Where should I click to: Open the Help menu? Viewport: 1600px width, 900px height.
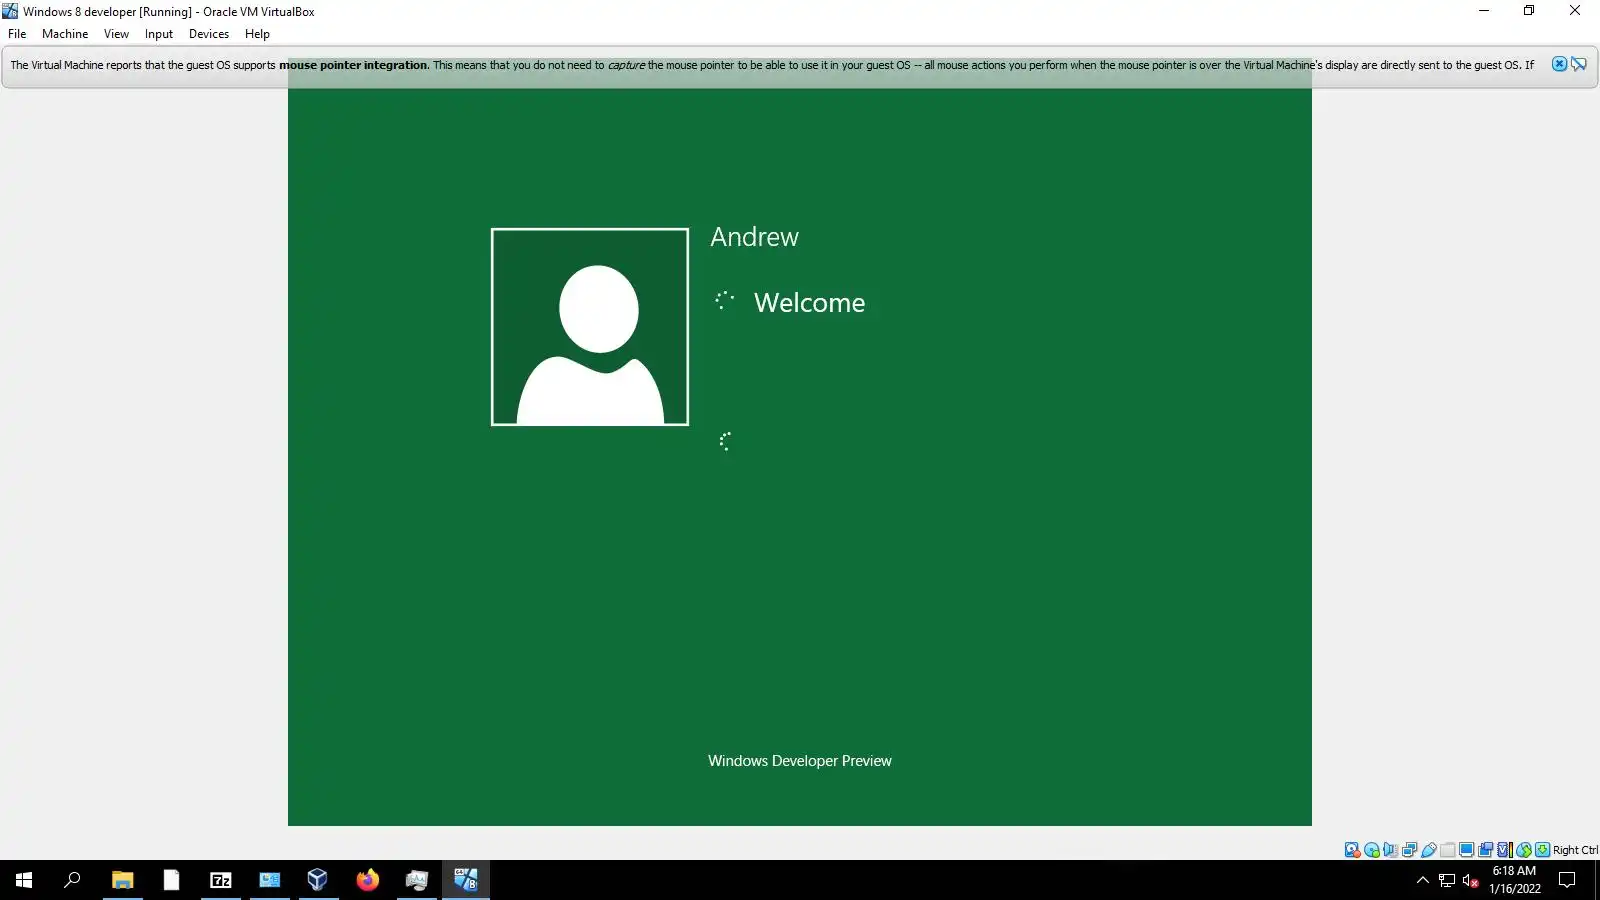(257, 34)
